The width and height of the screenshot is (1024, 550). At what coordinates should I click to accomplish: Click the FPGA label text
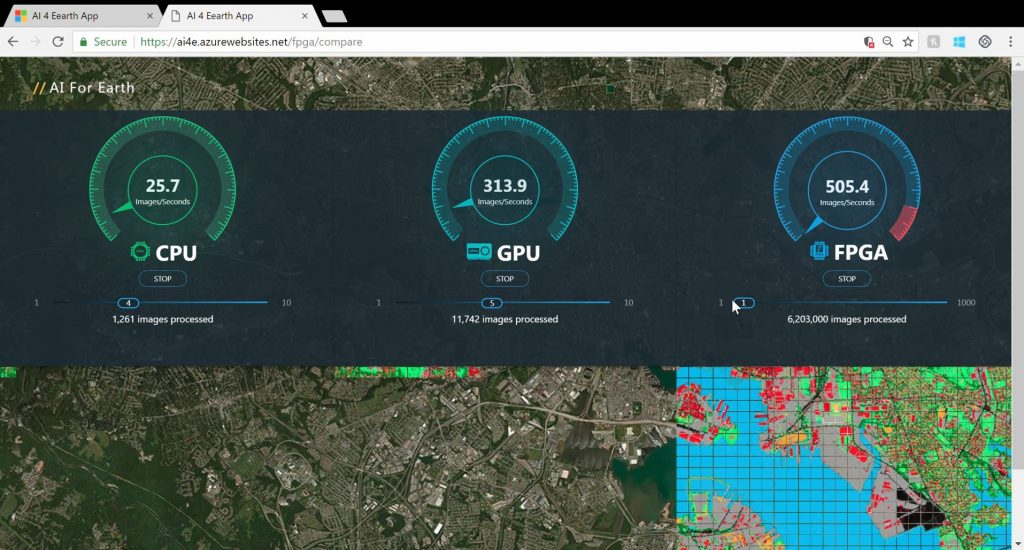point(861,252)
